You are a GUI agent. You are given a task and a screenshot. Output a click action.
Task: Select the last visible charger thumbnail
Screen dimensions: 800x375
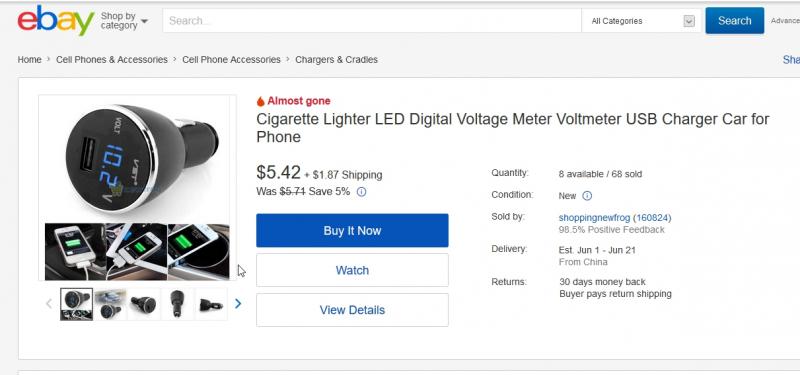(211, 304)
